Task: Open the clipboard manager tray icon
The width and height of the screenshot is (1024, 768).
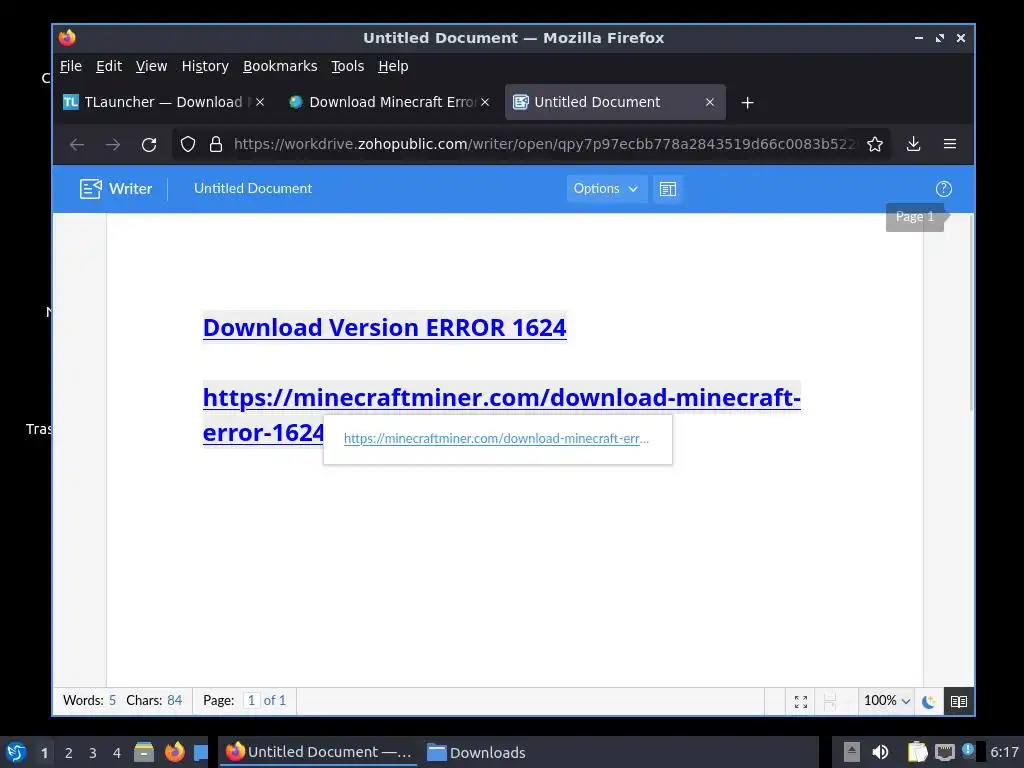Action: [918, 752]
